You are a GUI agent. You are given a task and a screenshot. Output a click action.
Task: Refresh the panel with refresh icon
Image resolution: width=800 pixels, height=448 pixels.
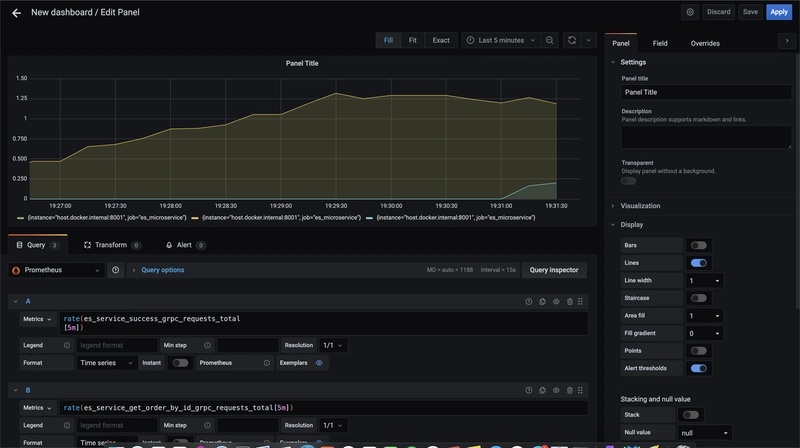[x=572, y=40]
